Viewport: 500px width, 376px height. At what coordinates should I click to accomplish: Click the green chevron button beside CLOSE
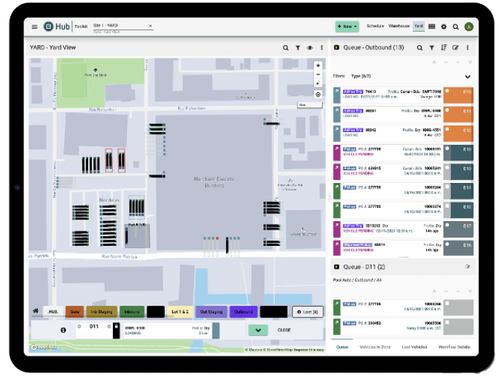point(258,330)
